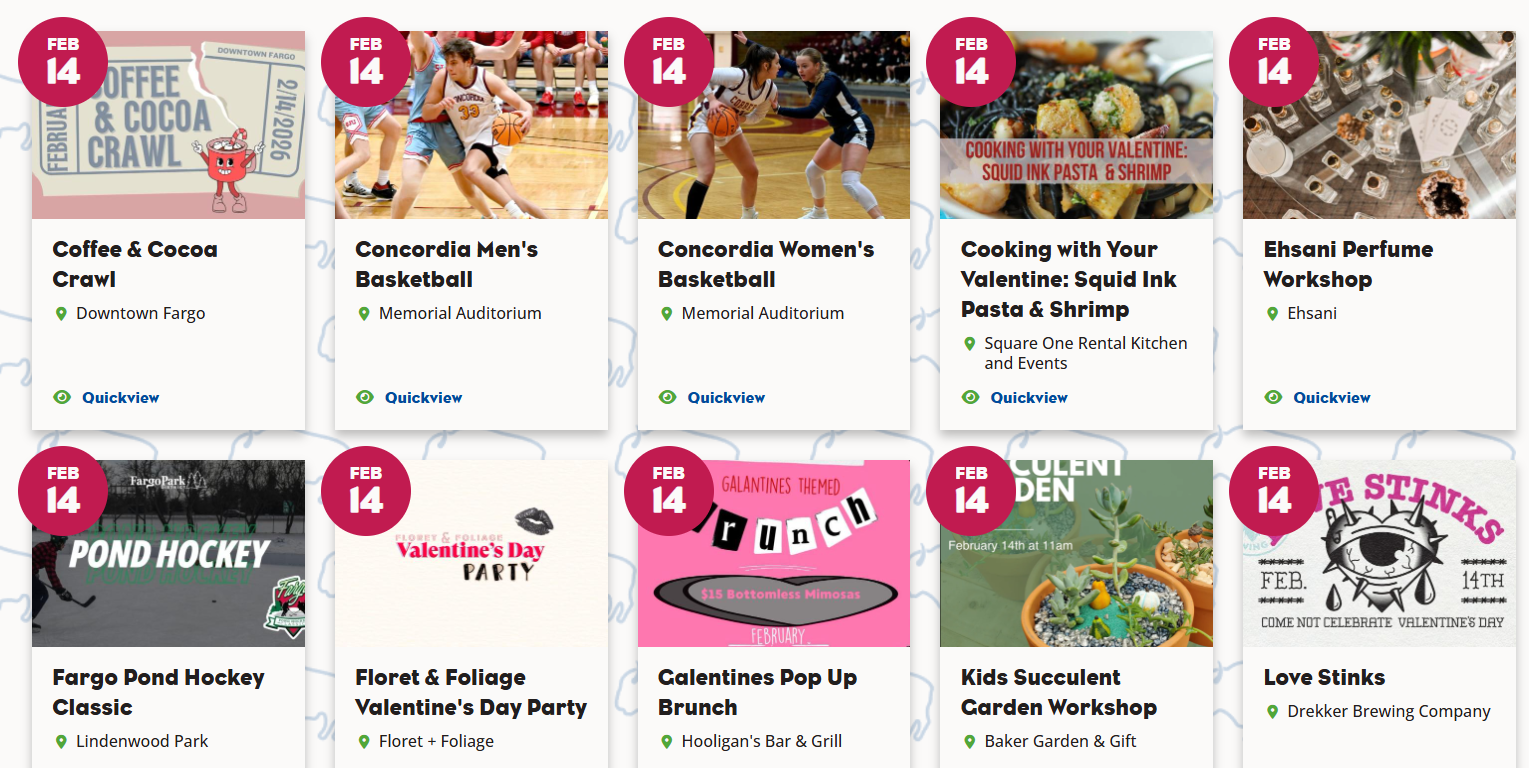Image resolution: width=1529 pixels, height=768 pixels.
Task: Click the location pin next to Ehsani
Action: coord(1272,314)
